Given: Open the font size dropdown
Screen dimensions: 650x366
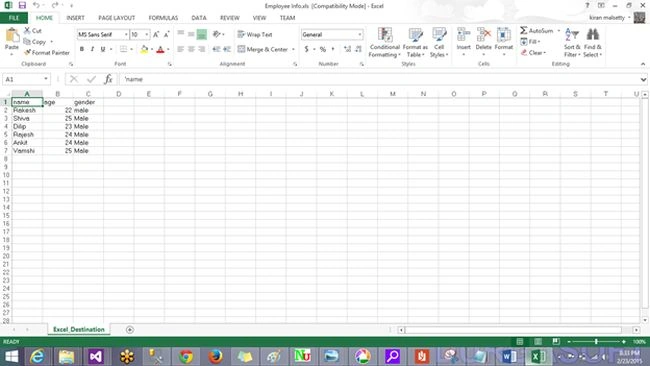Looking at the screenshot, I should click(147, 34).
